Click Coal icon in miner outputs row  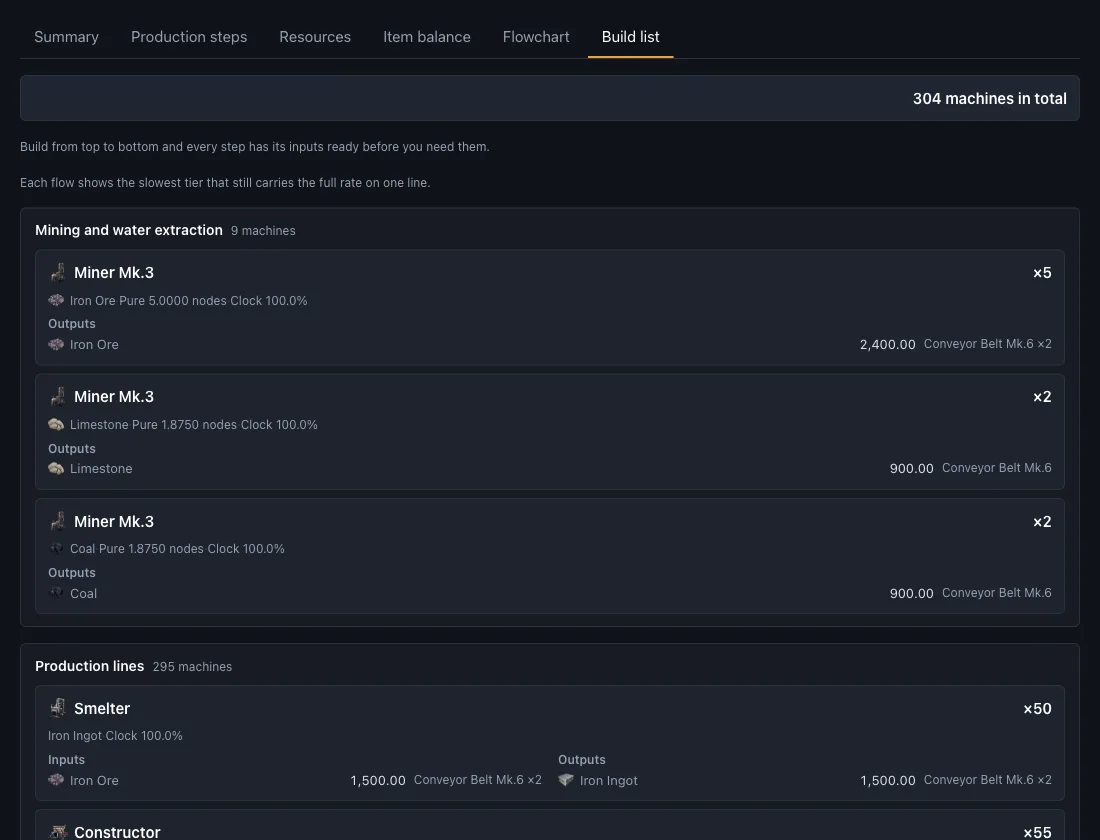(x=56, y=593)
